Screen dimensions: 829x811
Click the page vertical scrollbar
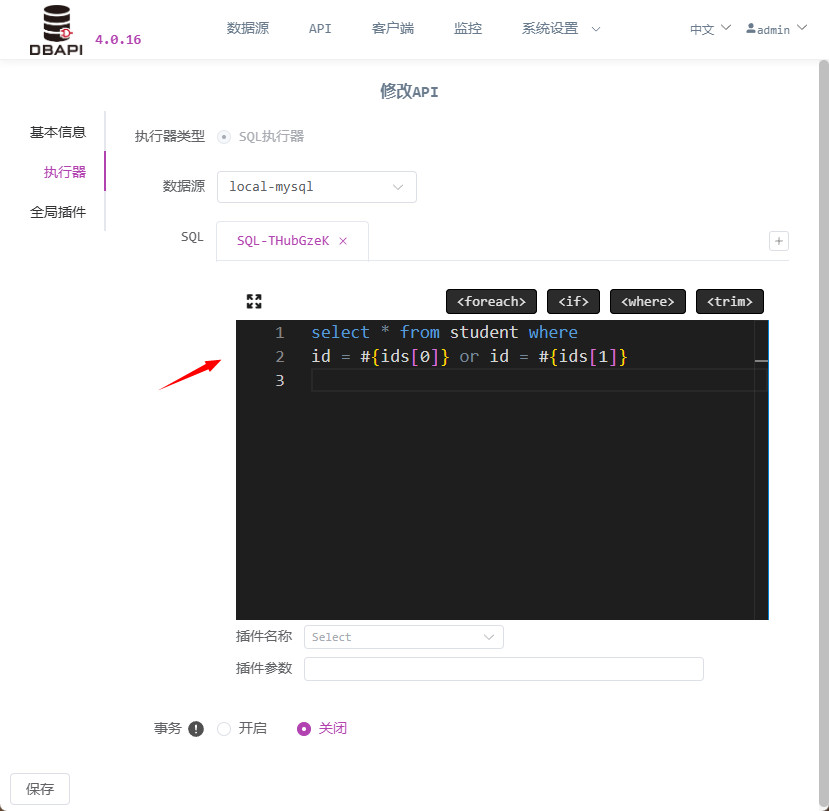point(824,434)
